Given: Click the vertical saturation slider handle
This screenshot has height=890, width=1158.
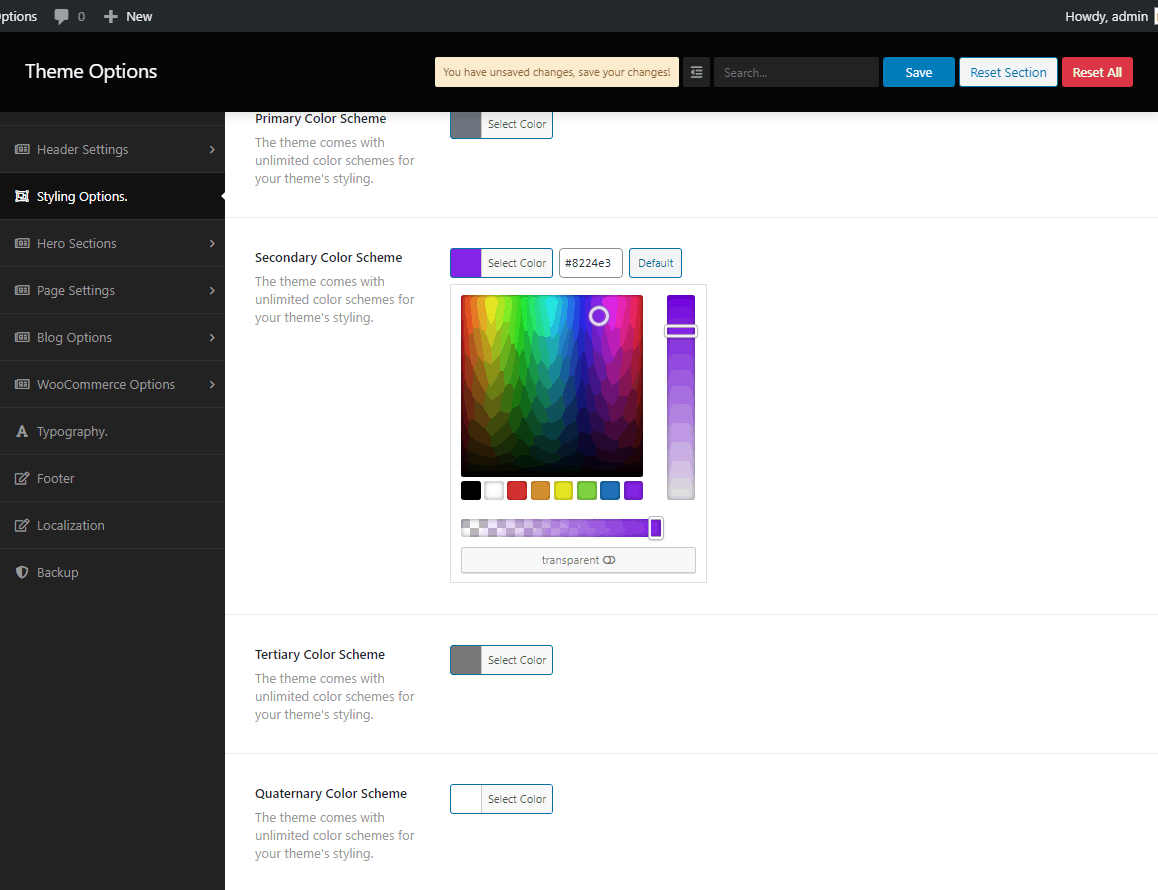Looking at the screenshot, I should pos(681,331).
